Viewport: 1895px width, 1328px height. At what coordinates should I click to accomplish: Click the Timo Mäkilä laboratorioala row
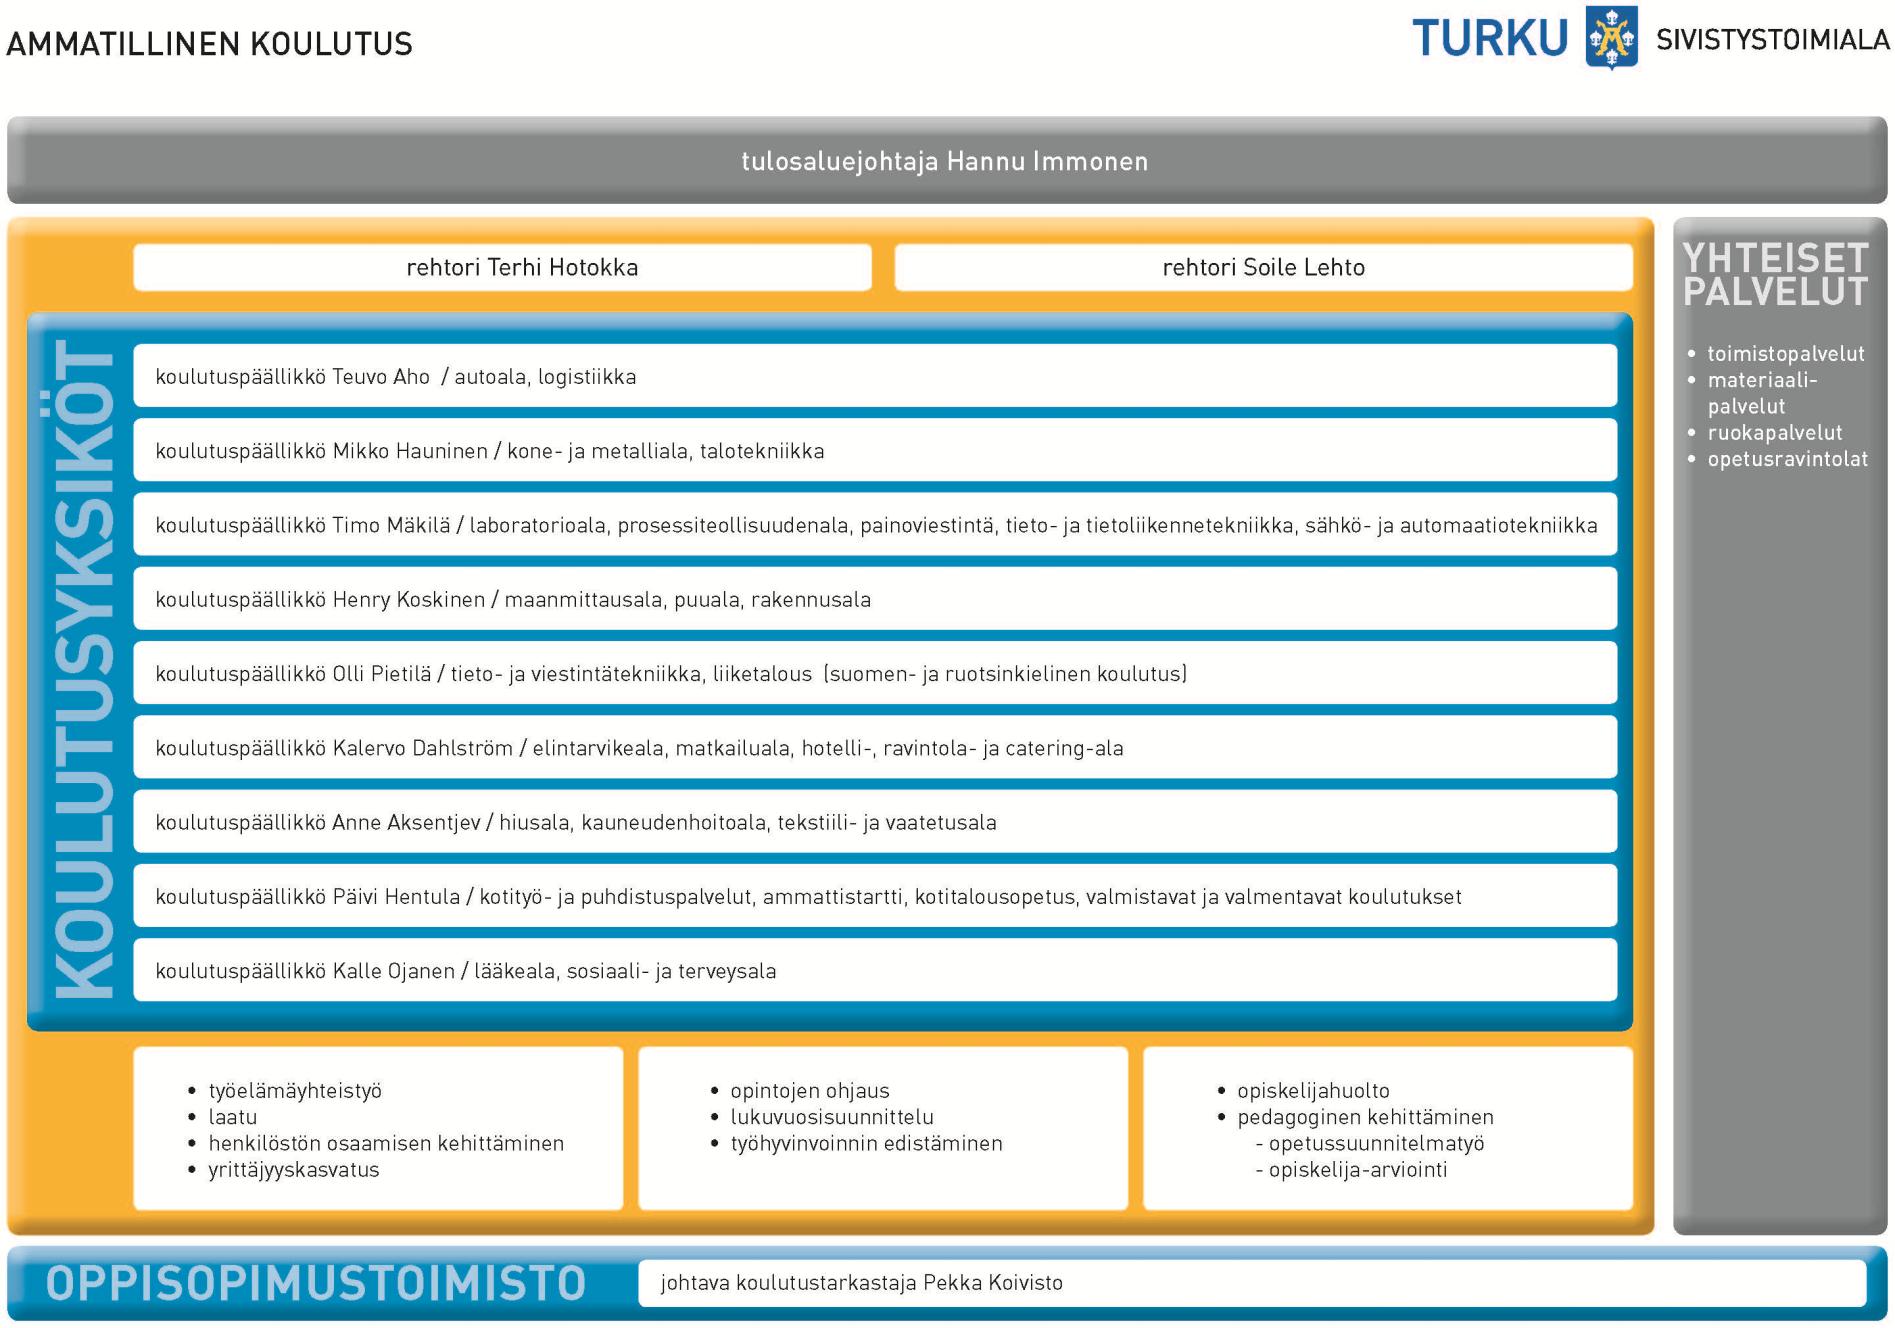(x=875, y=525)
